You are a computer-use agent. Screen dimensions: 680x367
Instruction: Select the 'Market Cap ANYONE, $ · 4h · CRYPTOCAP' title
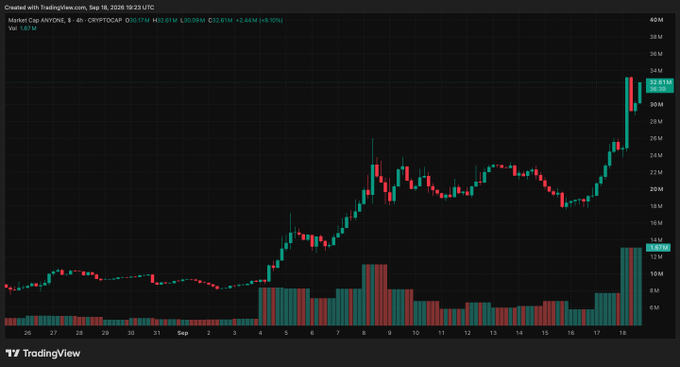[65, 20]
